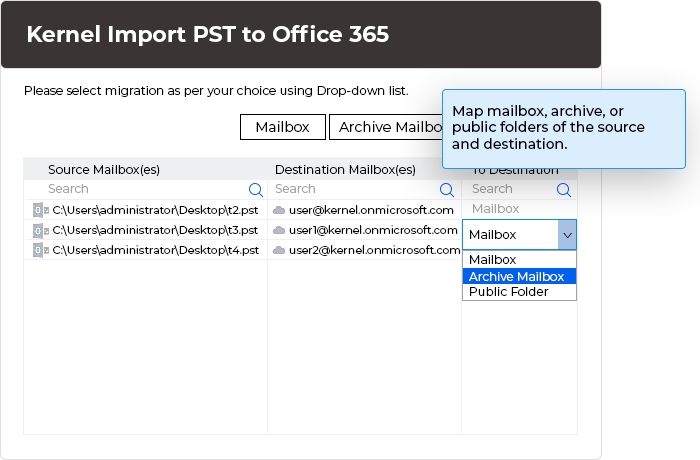
Task: Click the greyed Mailbox cell in first row
Action: pos(520,209)
